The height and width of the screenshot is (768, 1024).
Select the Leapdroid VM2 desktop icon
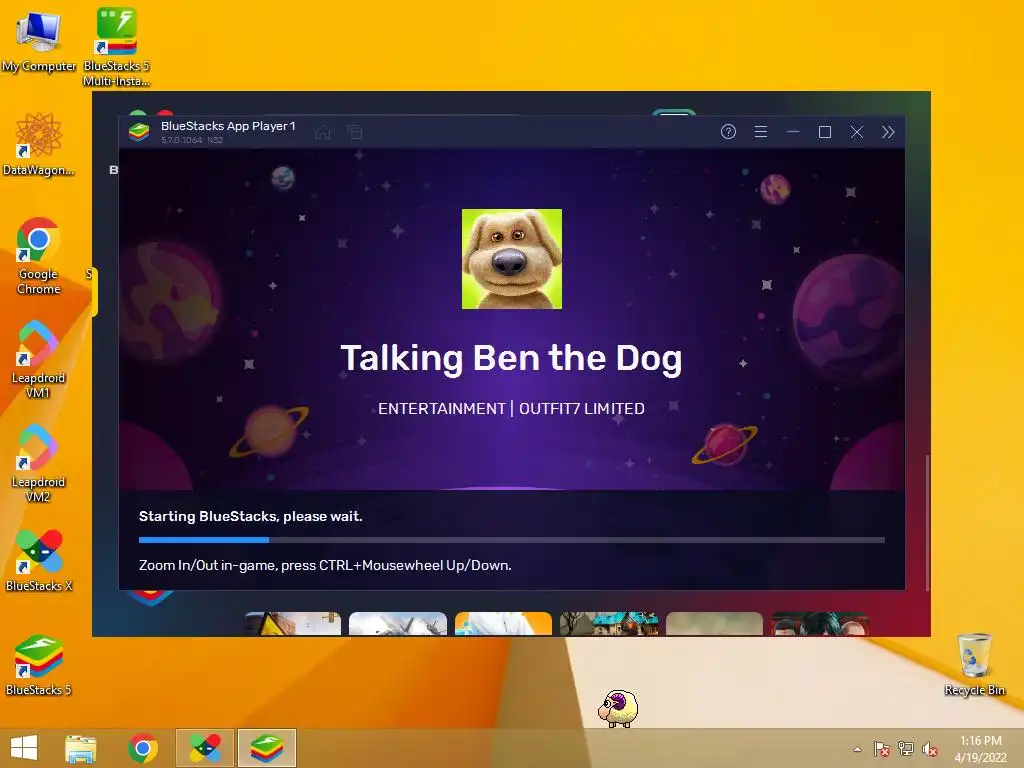[x=38, y=463]
